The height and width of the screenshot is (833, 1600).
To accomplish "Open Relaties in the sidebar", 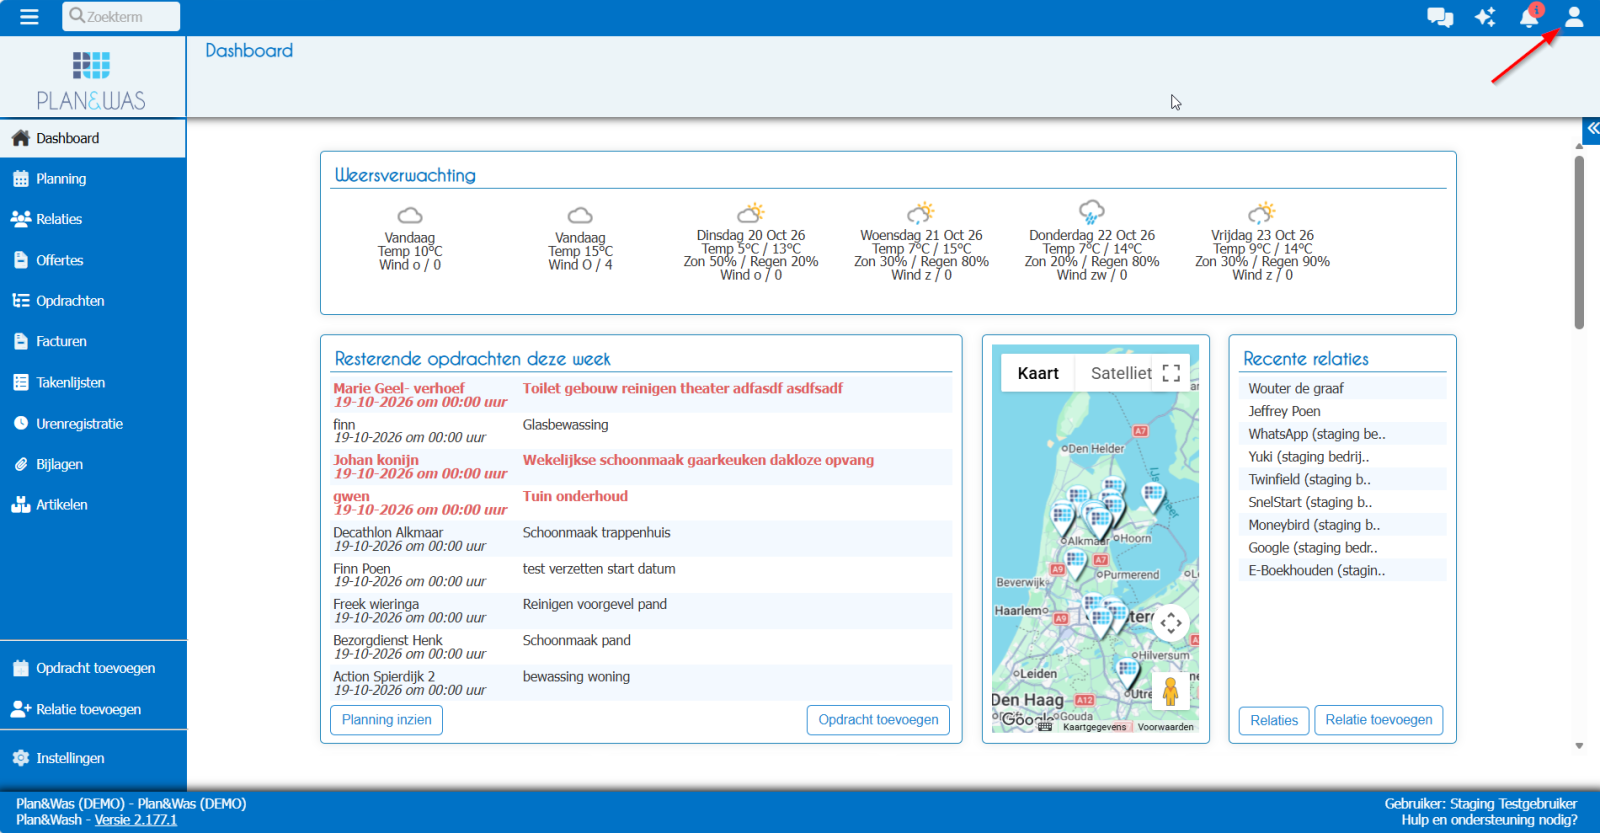I will [93, 219].
